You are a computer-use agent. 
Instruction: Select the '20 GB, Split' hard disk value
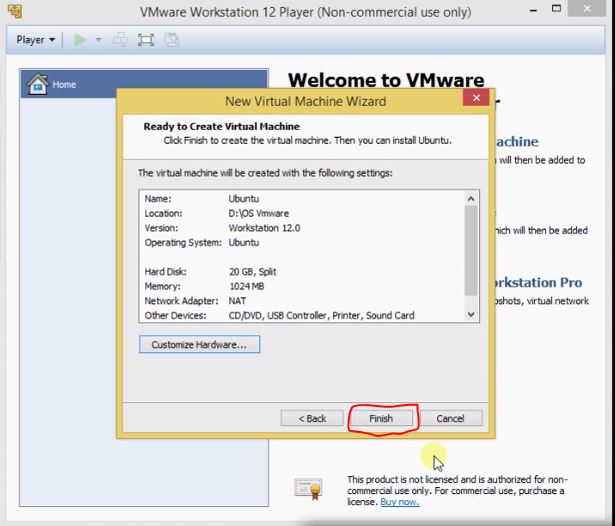click(x=253, y=271)
